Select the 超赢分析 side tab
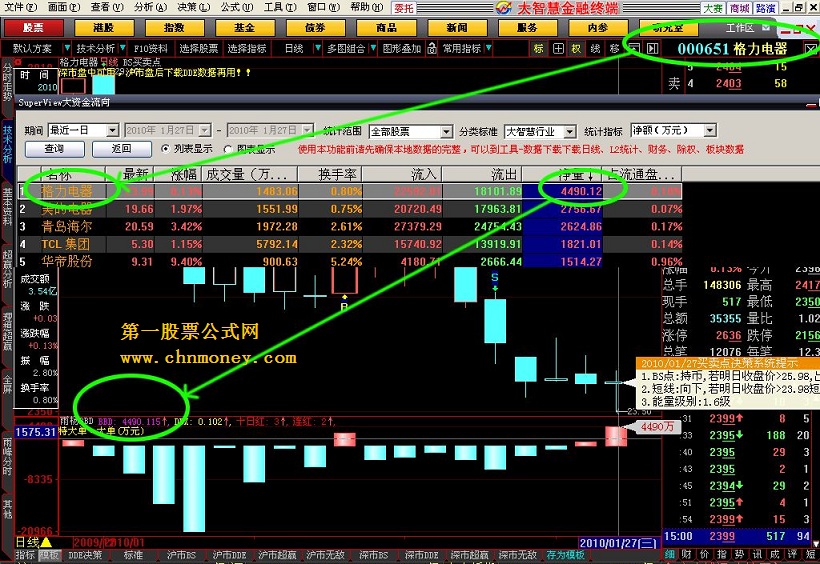 point(7,269)
